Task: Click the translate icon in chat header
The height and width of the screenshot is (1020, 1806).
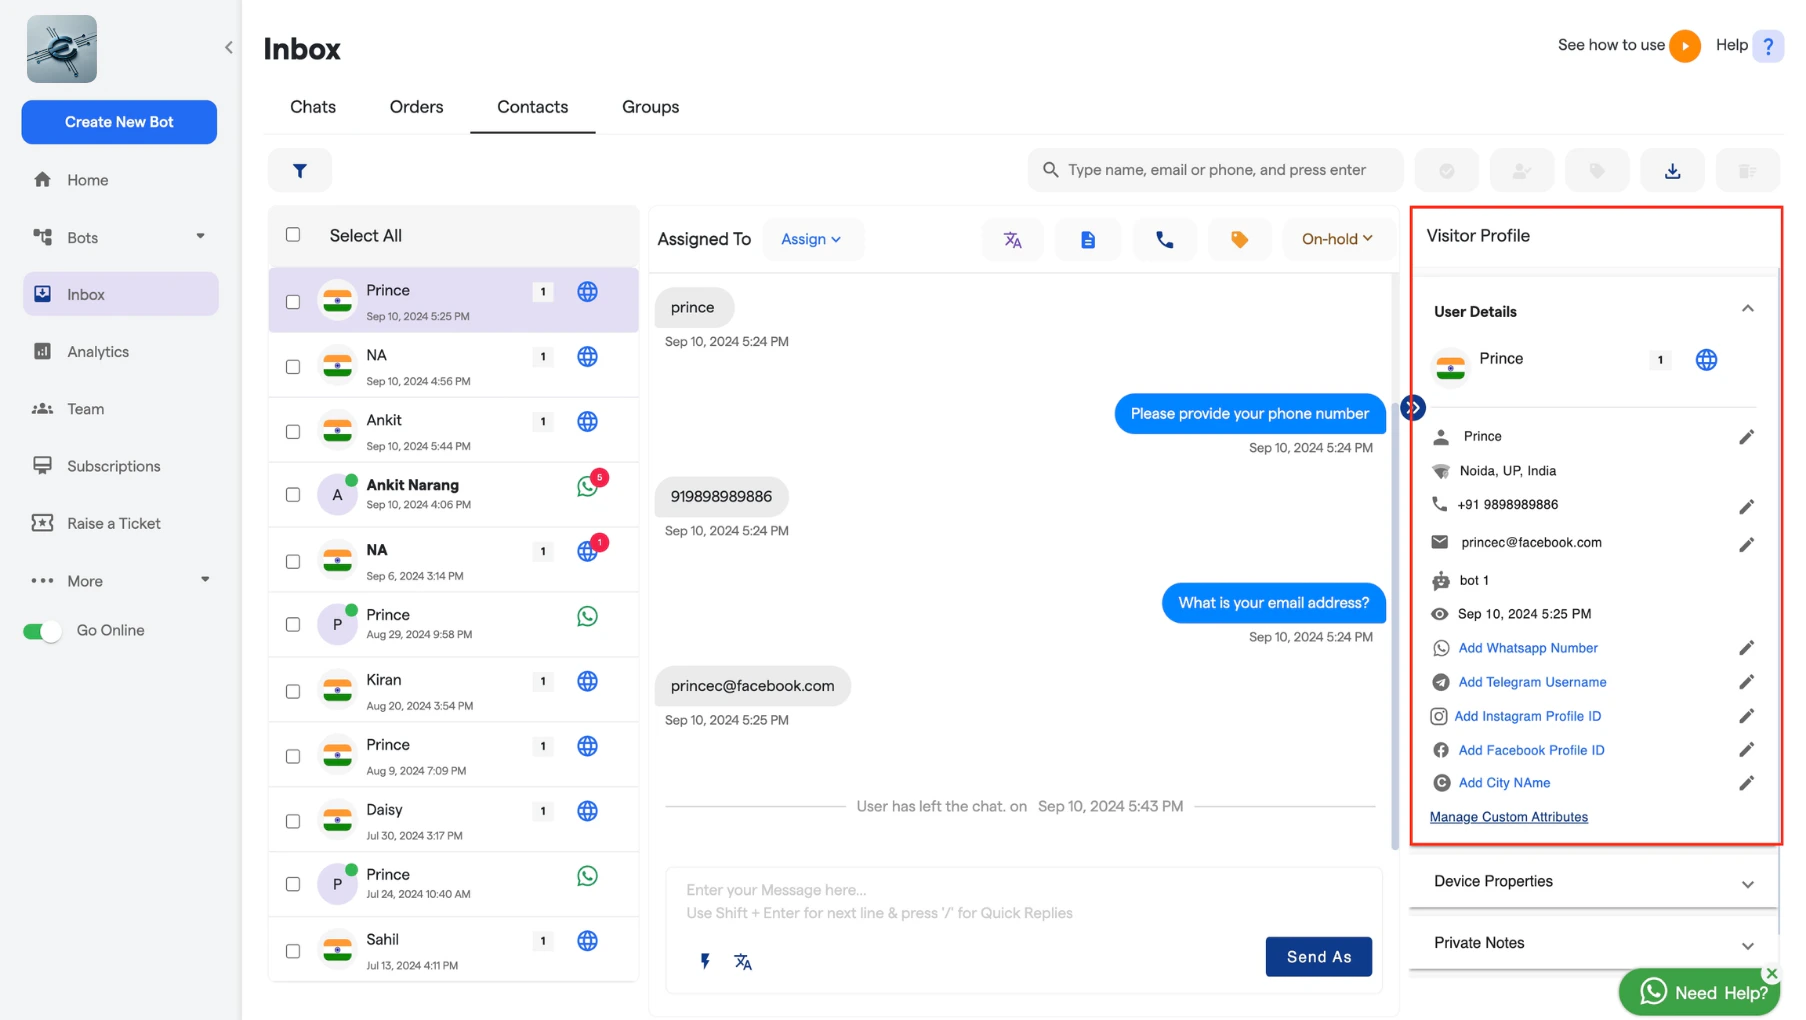Action: point(1013,240)
